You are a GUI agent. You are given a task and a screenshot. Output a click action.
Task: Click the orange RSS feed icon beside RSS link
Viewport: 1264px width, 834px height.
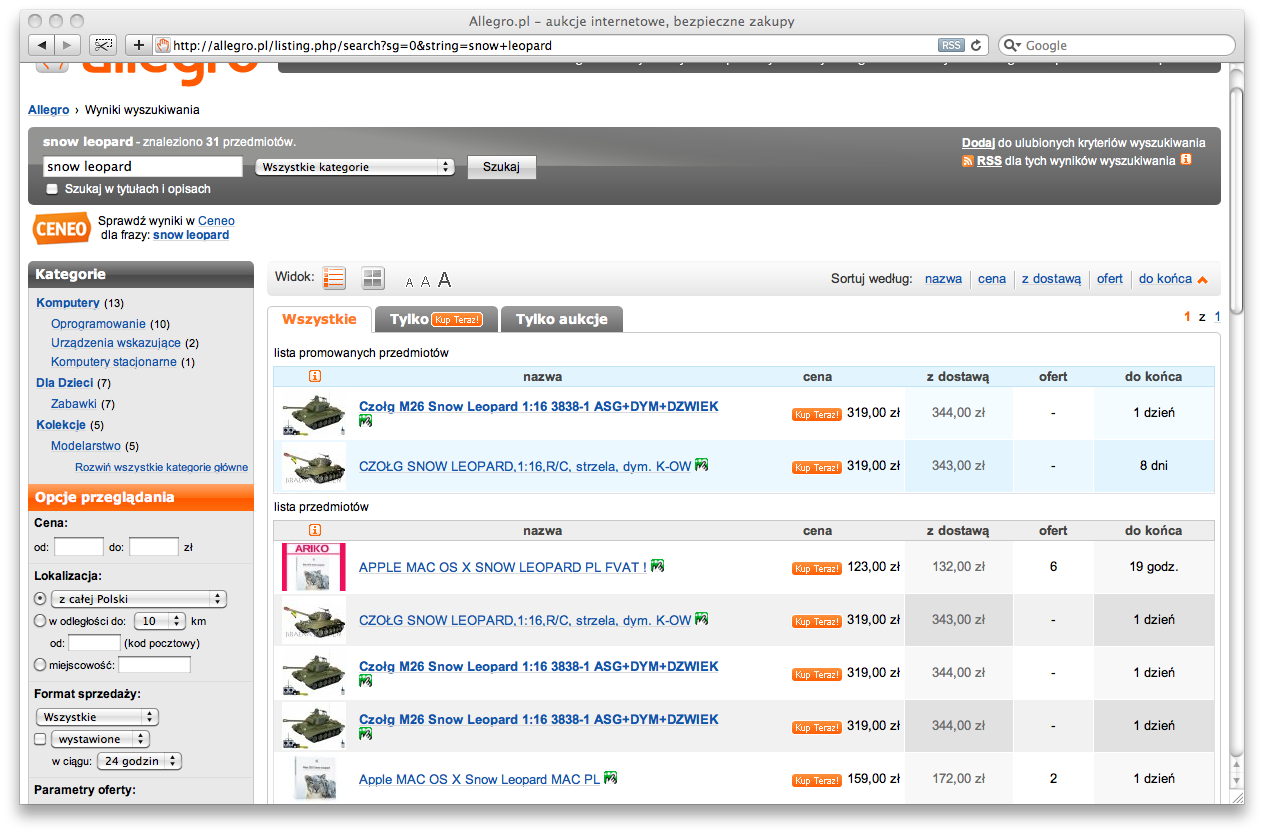(967, 161)
